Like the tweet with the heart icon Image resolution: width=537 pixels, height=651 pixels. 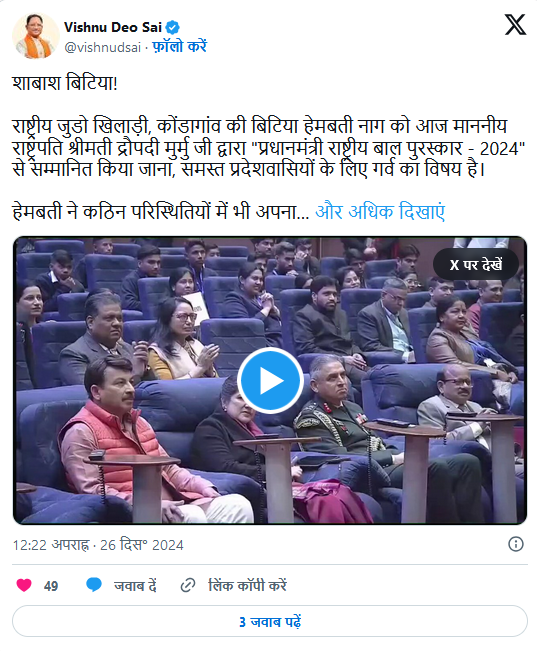click(24, 585)
